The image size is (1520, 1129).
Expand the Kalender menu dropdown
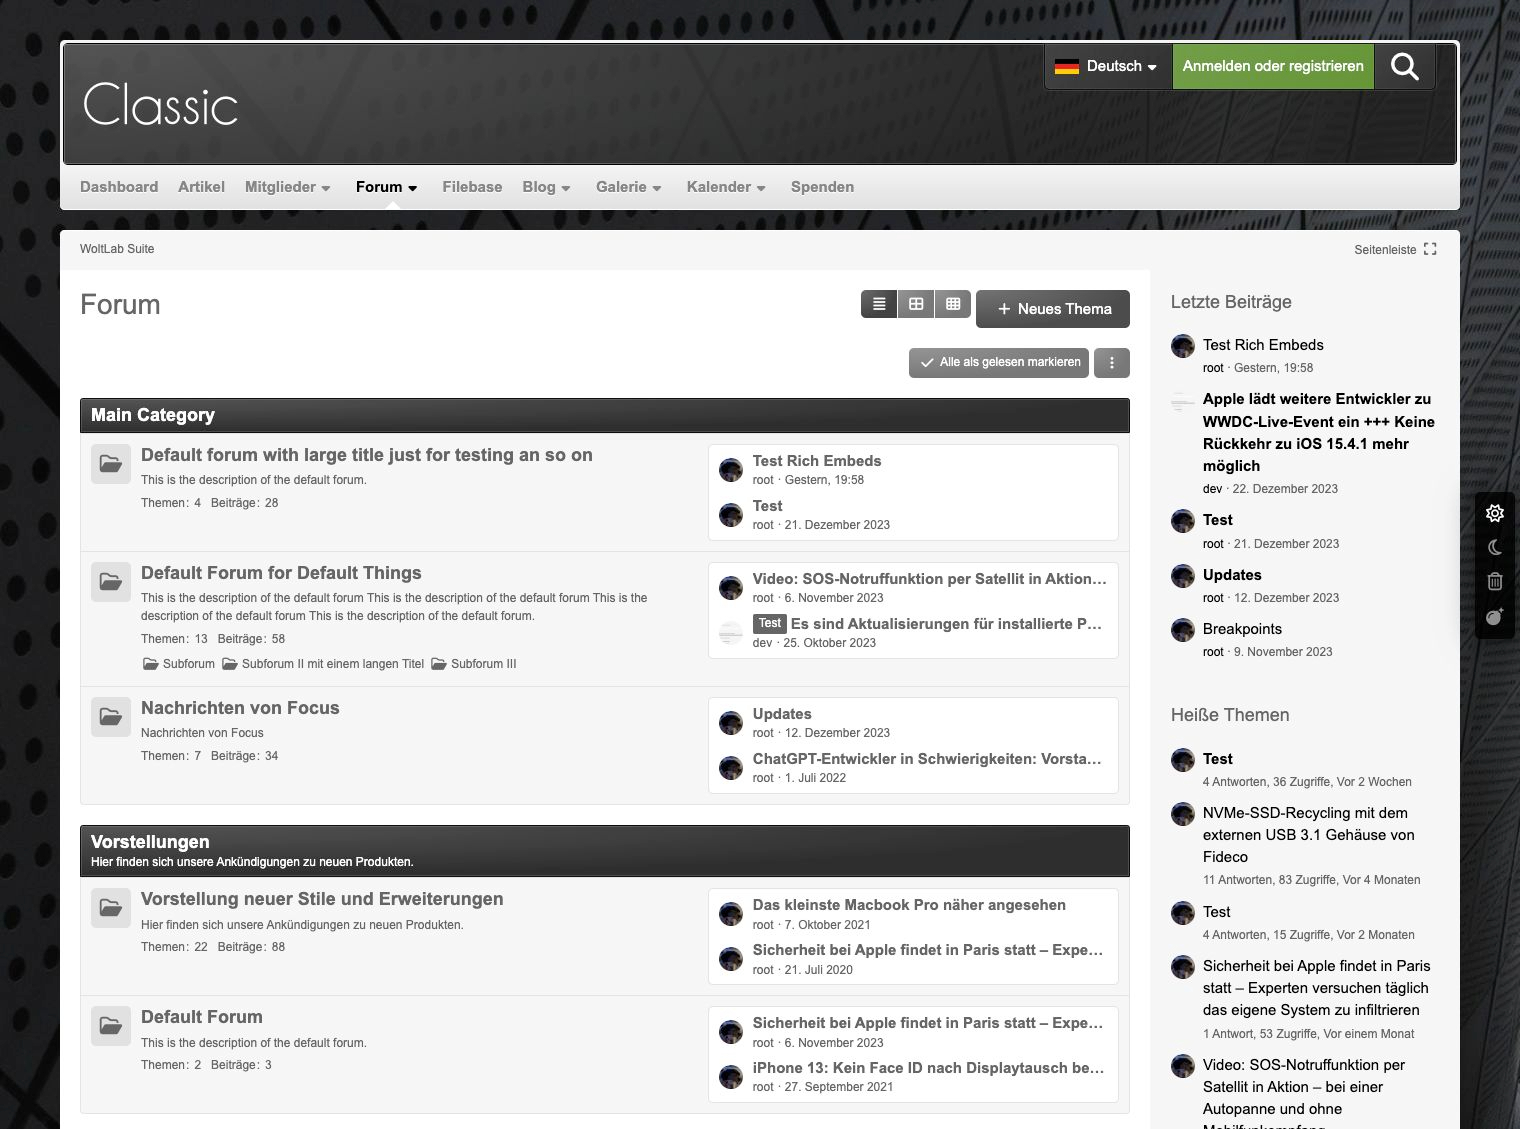726,187
